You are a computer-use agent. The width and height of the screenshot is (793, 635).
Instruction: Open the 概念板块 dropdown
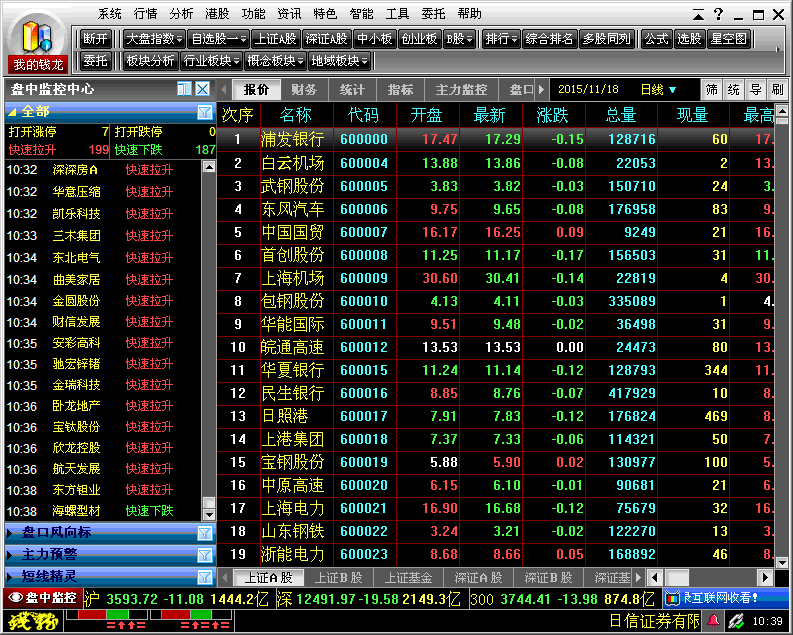[x=275, y=61]
